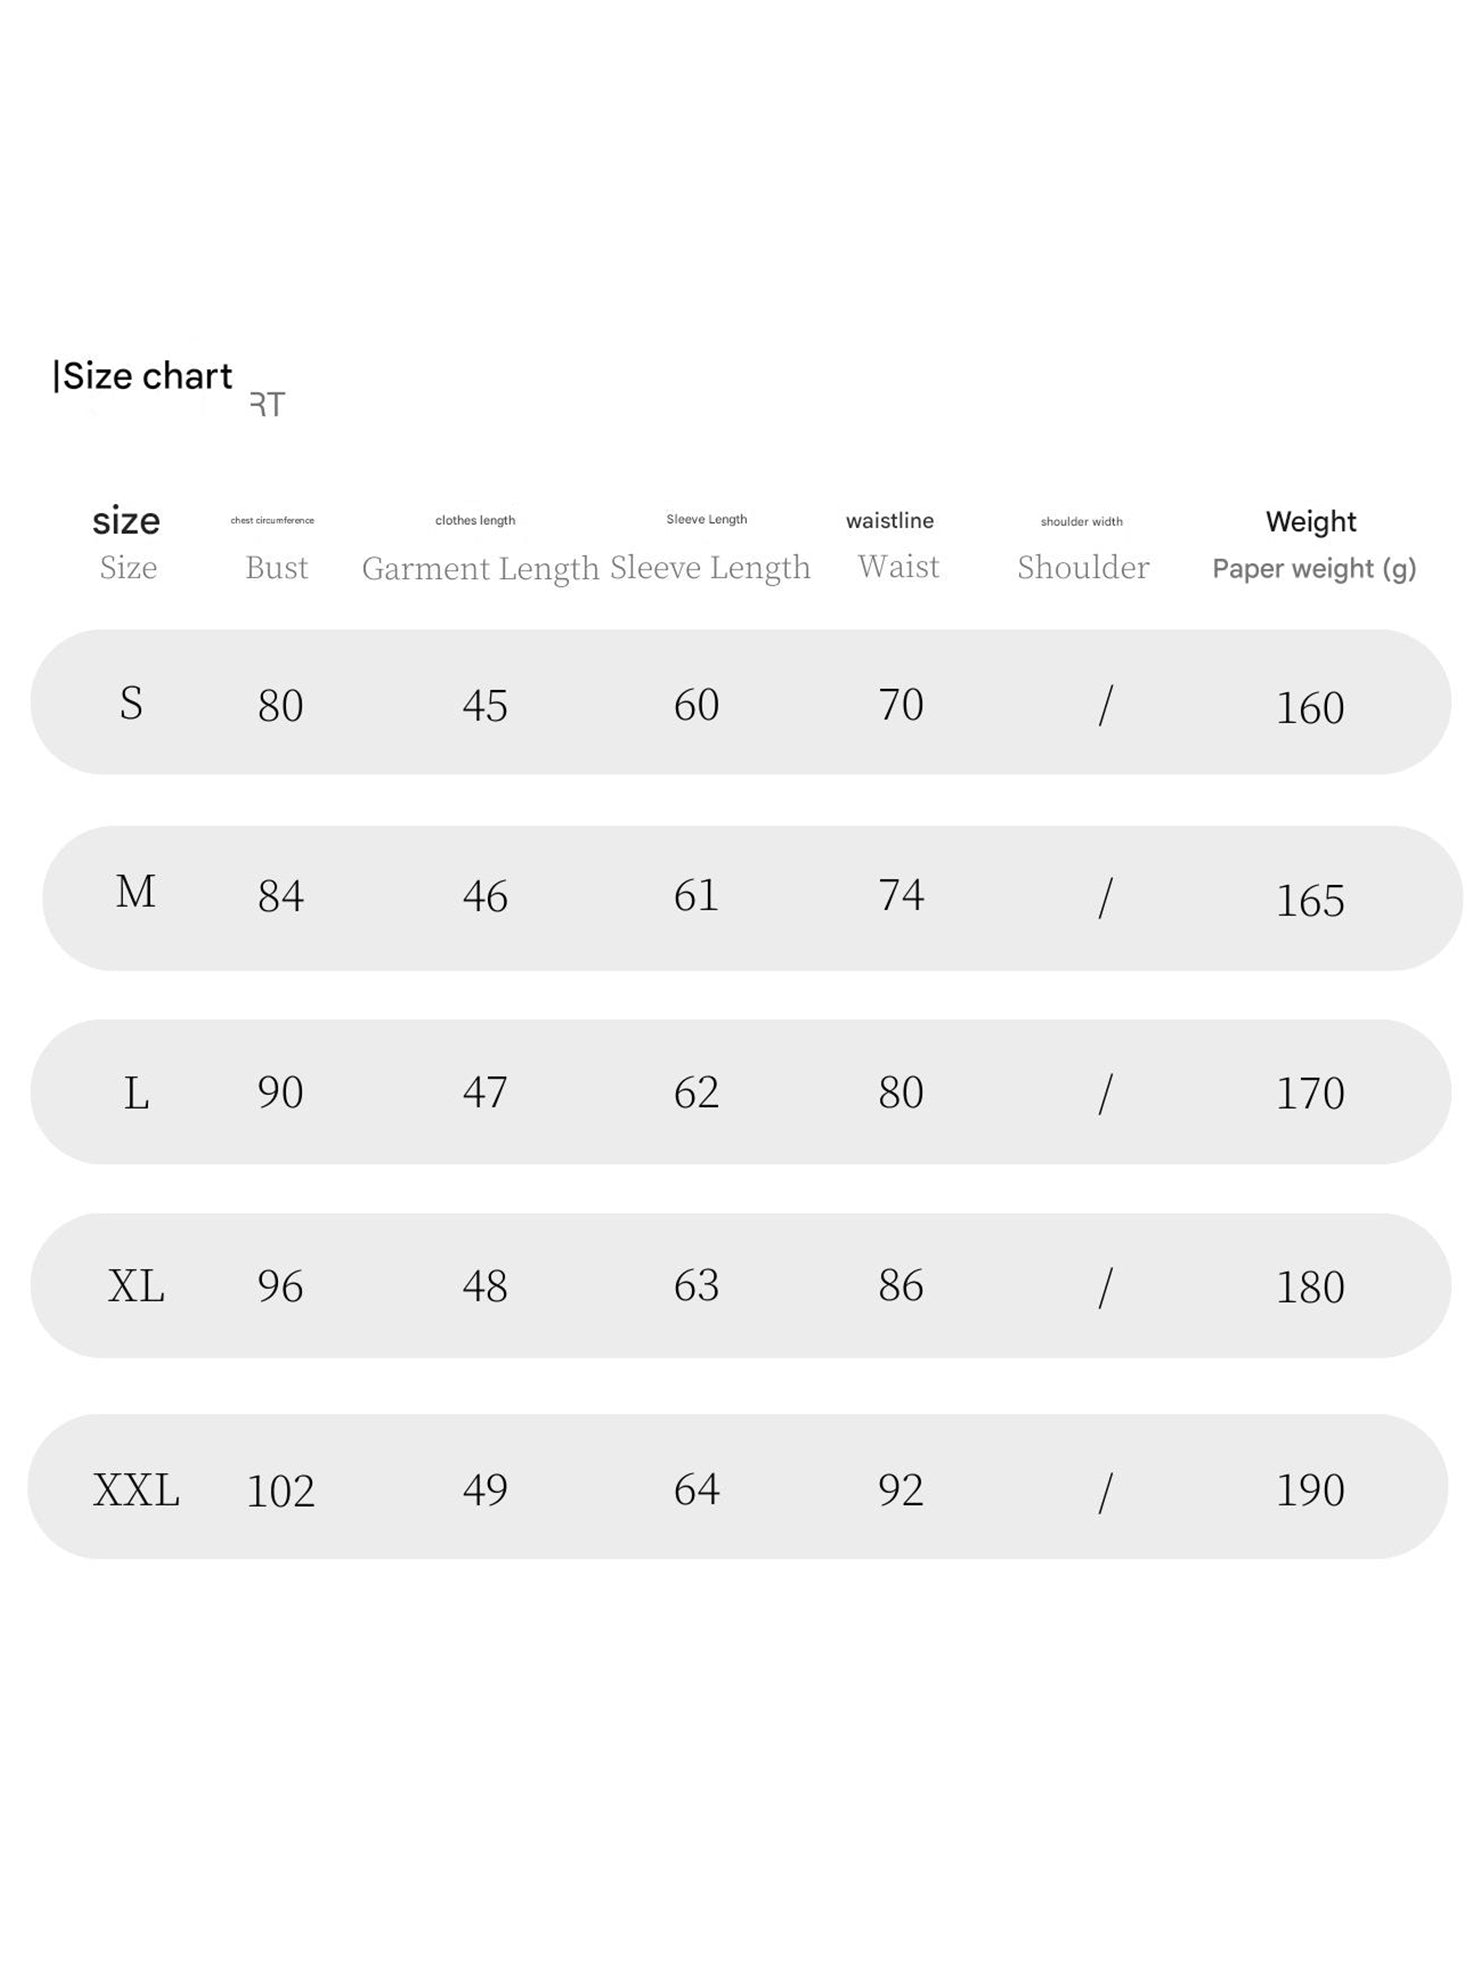
Task: Select the waist value 86 in XL row
Action: click(x=901, y=1285)
